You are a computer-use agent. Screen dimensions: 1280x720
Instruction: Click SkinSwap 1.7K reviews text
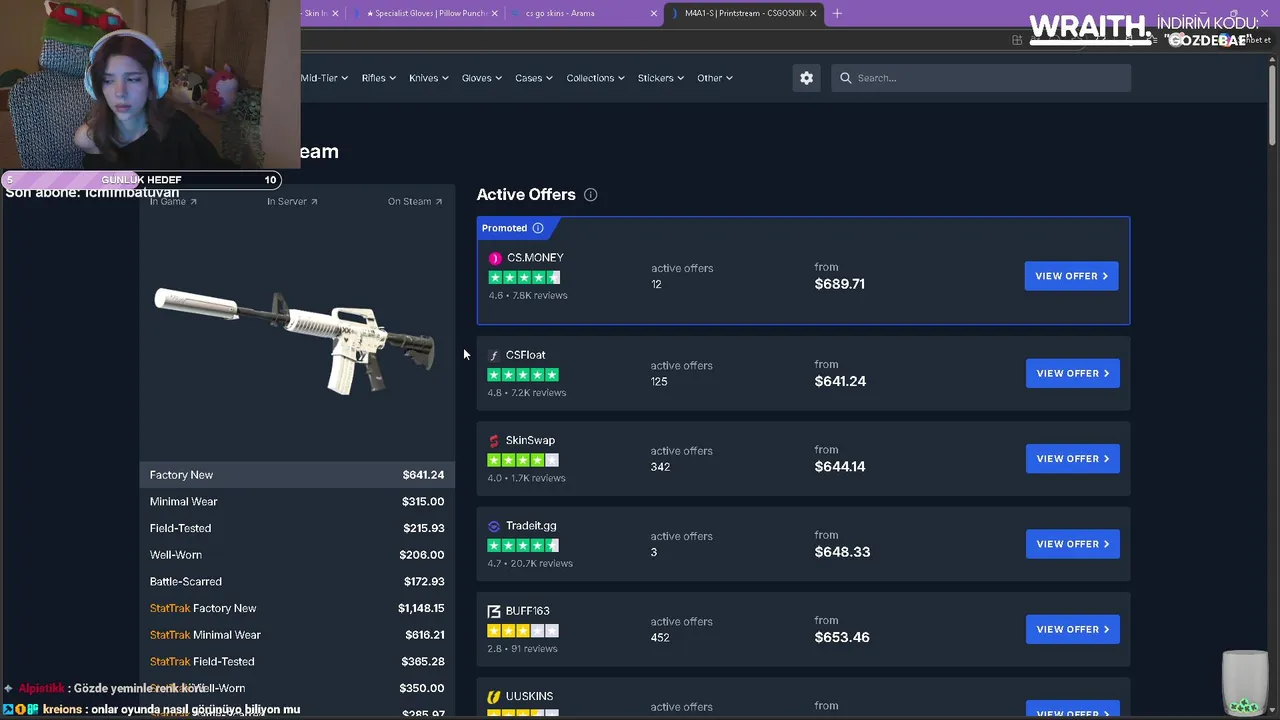[526, 478]
